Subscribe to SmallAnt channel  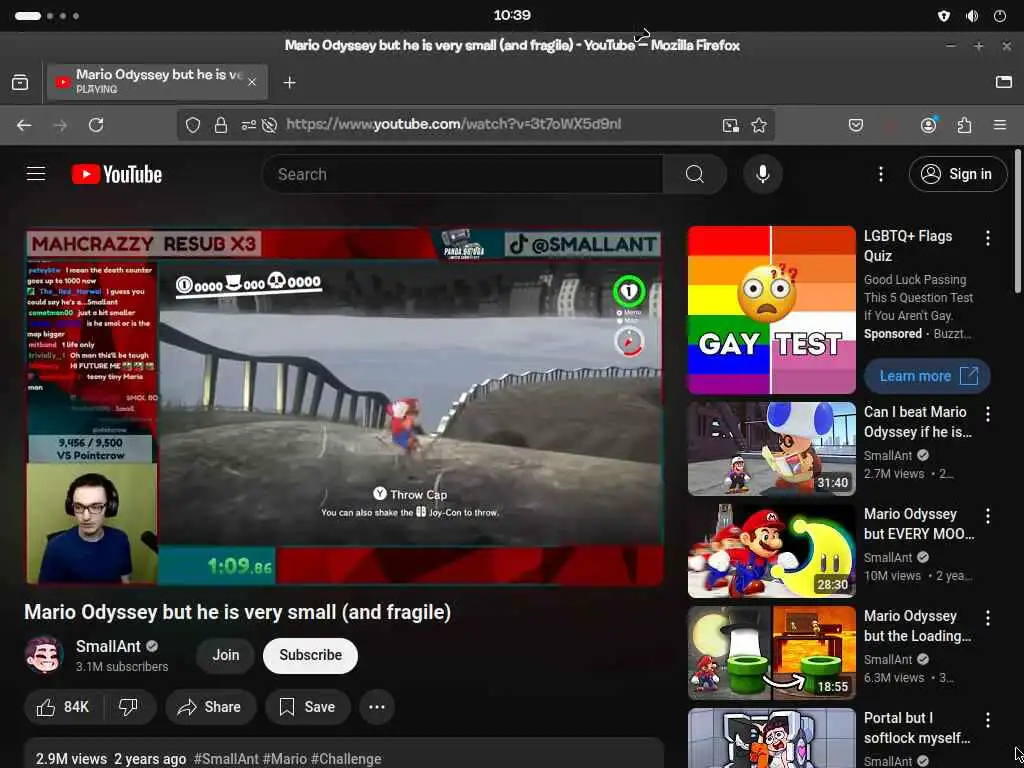point(310,655)
